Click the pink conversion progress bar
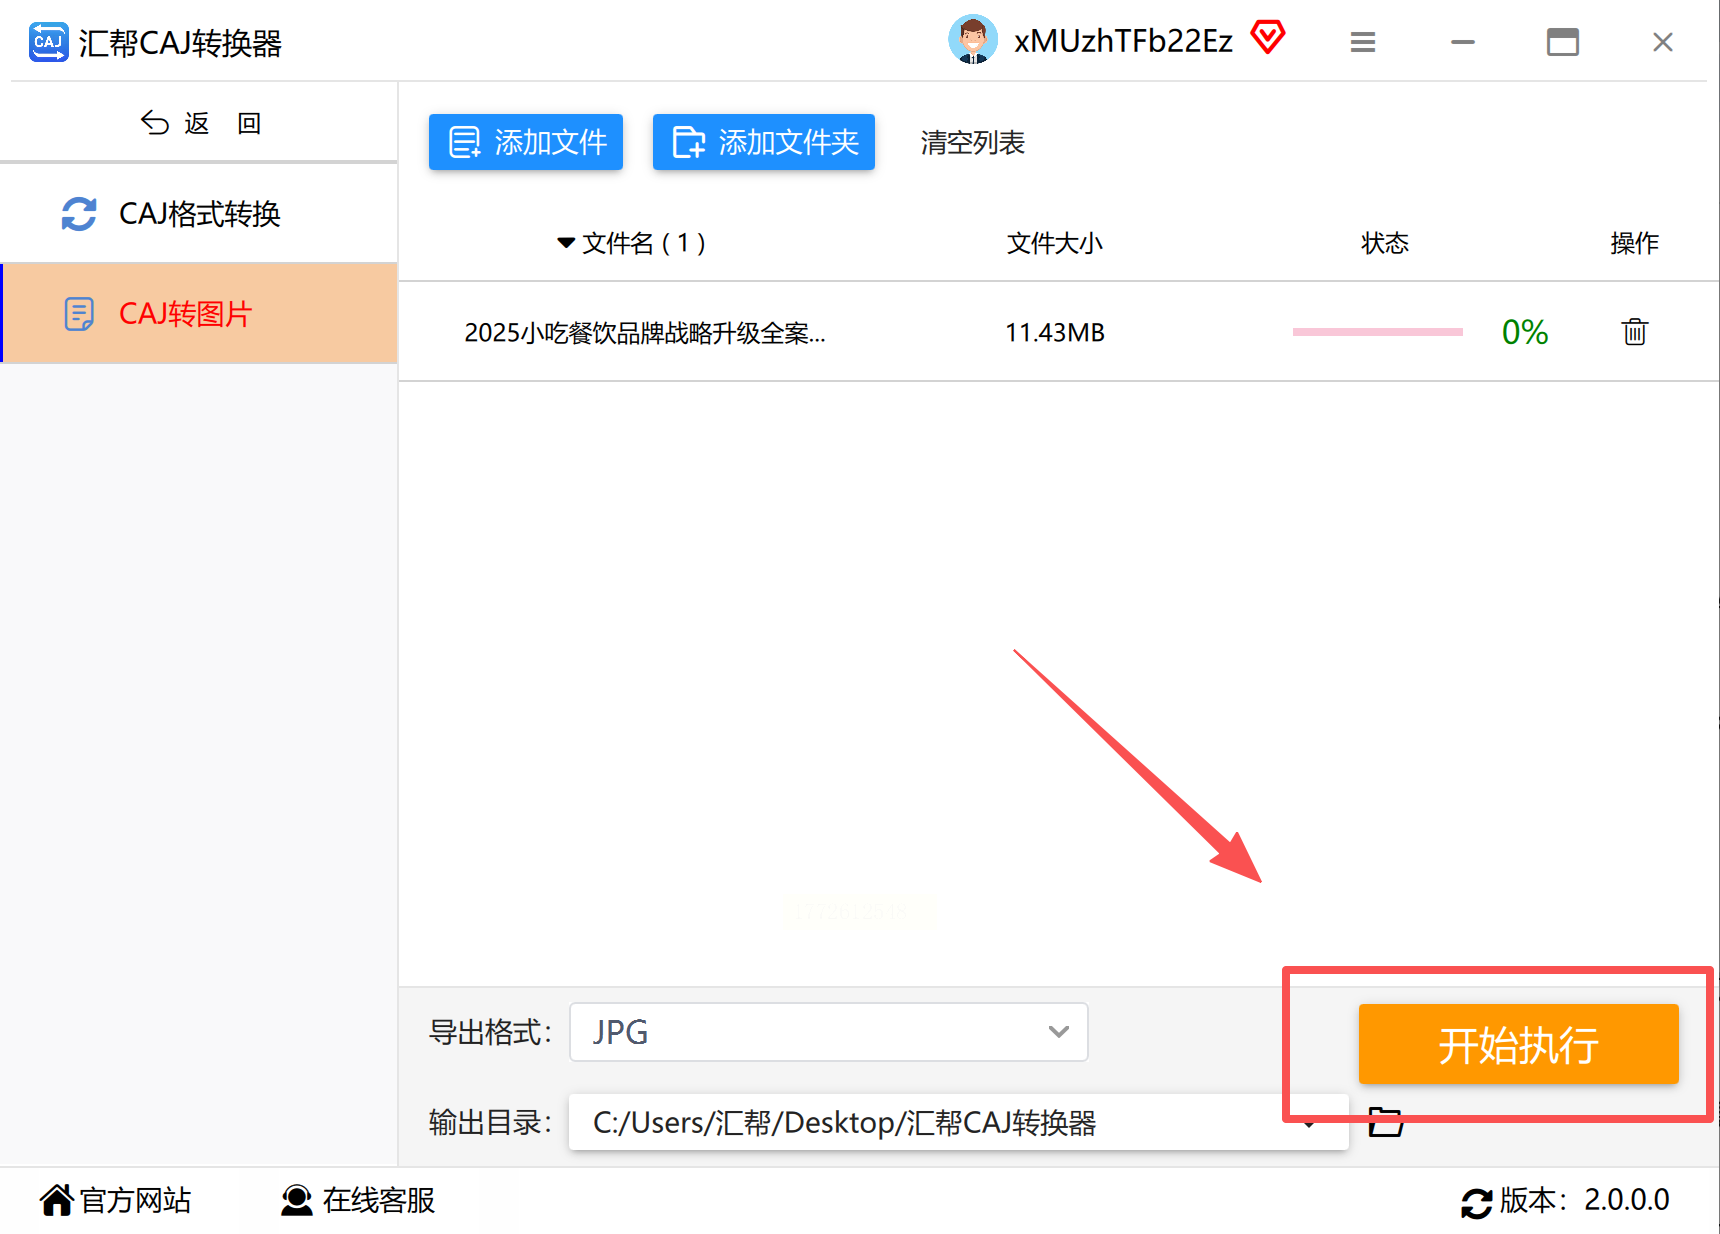Viewport: 1720px width, 1234px height. point(1377,331)
